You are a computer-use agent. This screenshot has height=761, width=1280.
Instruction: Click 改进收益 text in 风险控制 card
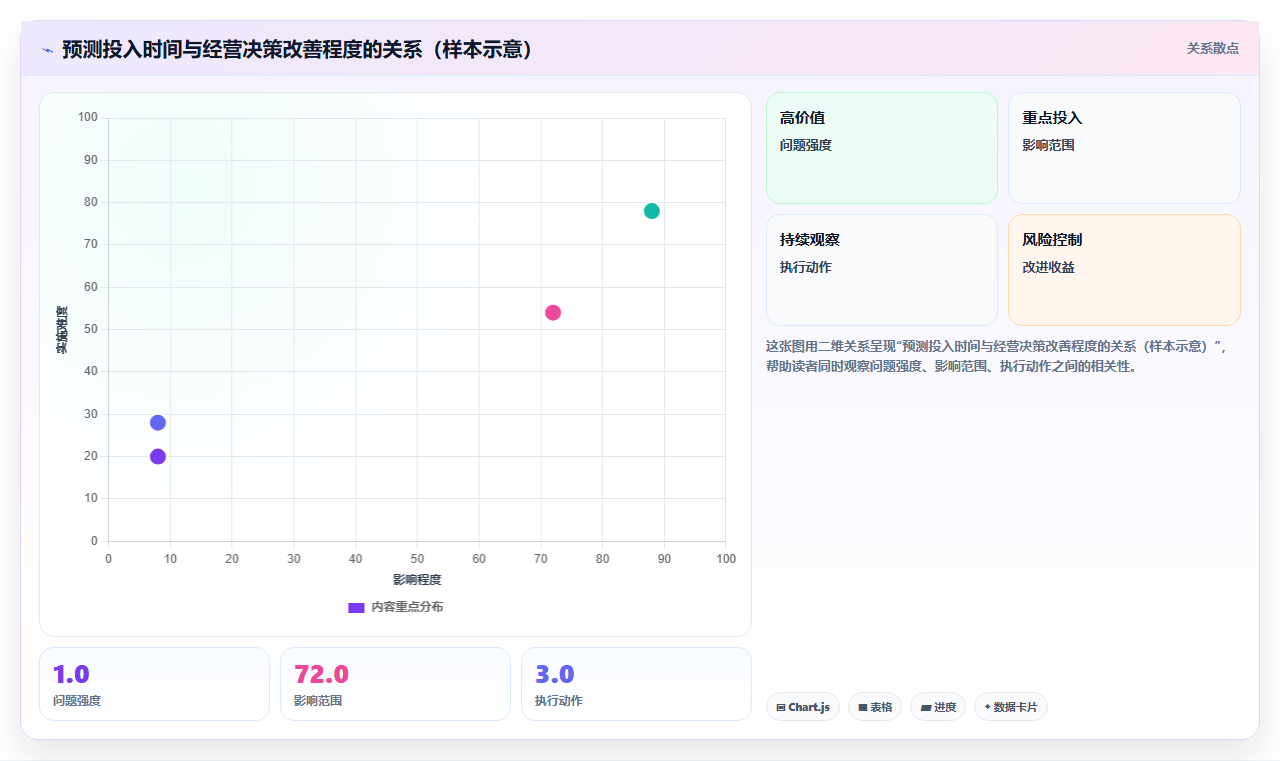1048,267
